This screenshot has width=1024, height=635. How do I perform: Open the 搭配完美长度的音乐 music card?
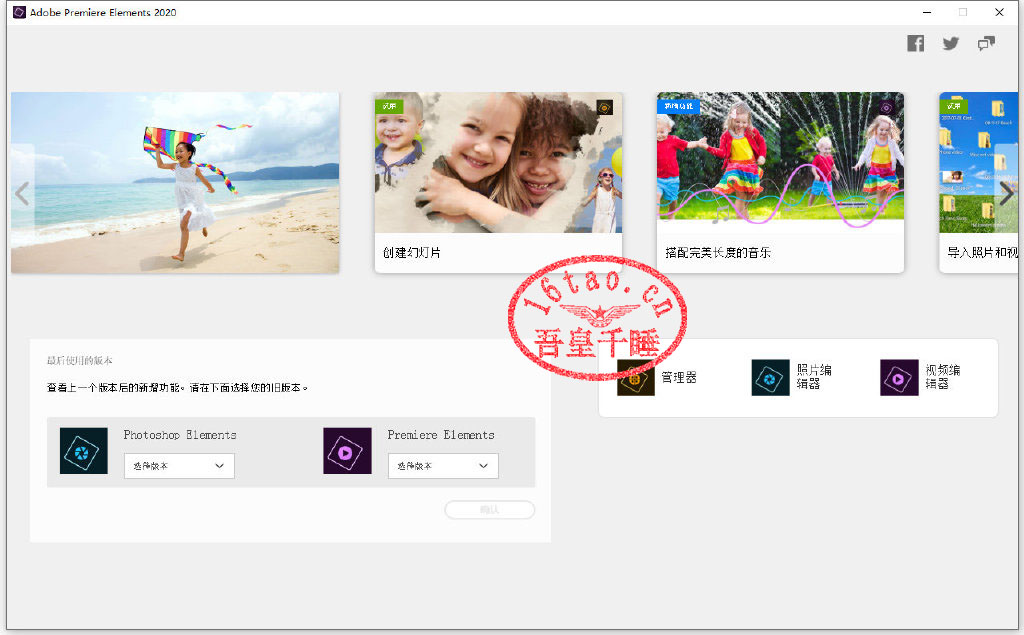[780, 182]
